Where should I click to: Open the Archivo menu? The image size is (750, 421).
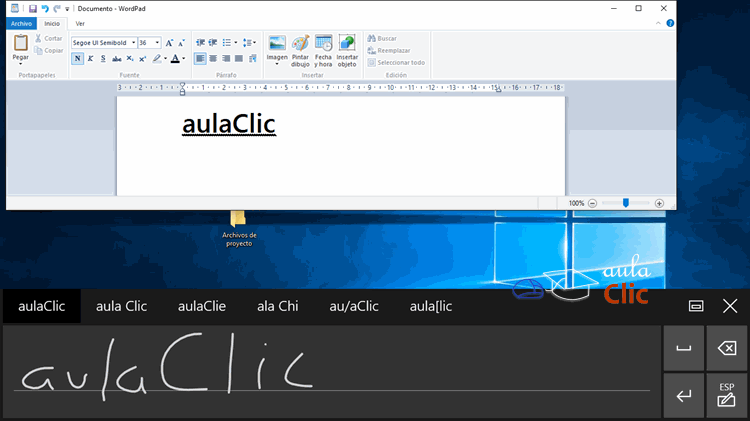point(21,23)
